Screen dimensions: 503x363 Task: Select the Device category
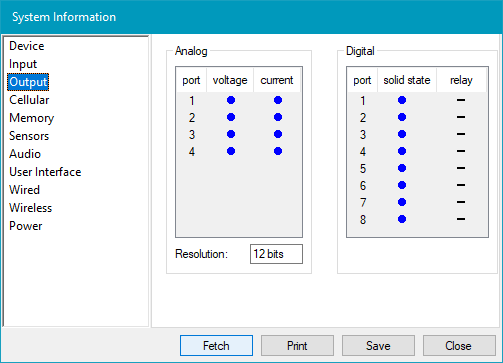coord(27,46)
